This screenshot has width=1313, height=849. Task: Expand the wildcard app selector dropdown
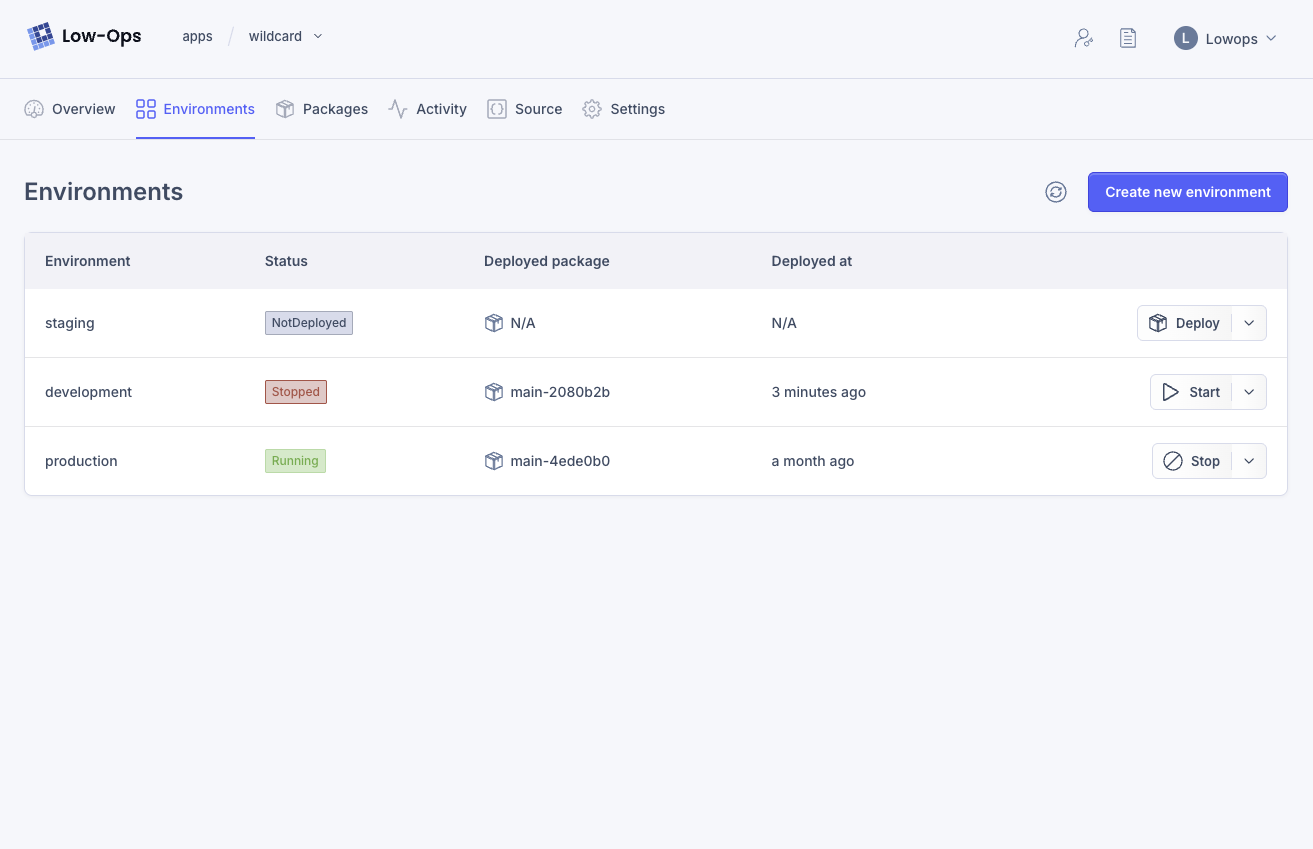click(x=318, y=36)
